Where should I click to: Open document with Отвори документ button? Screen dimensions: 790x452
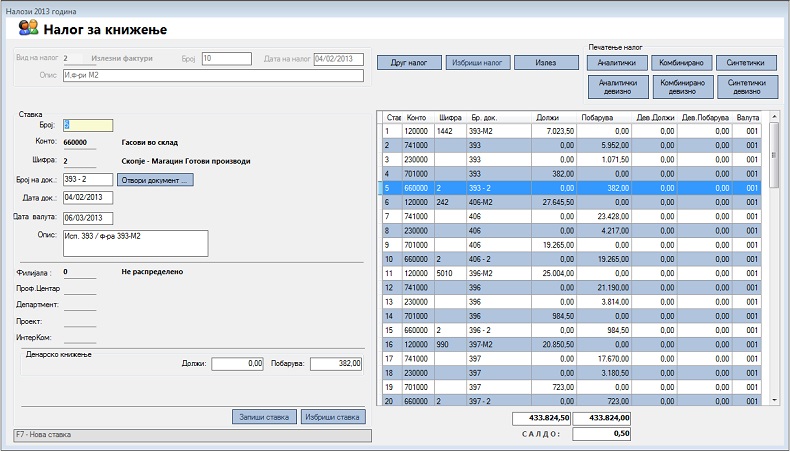155,180
